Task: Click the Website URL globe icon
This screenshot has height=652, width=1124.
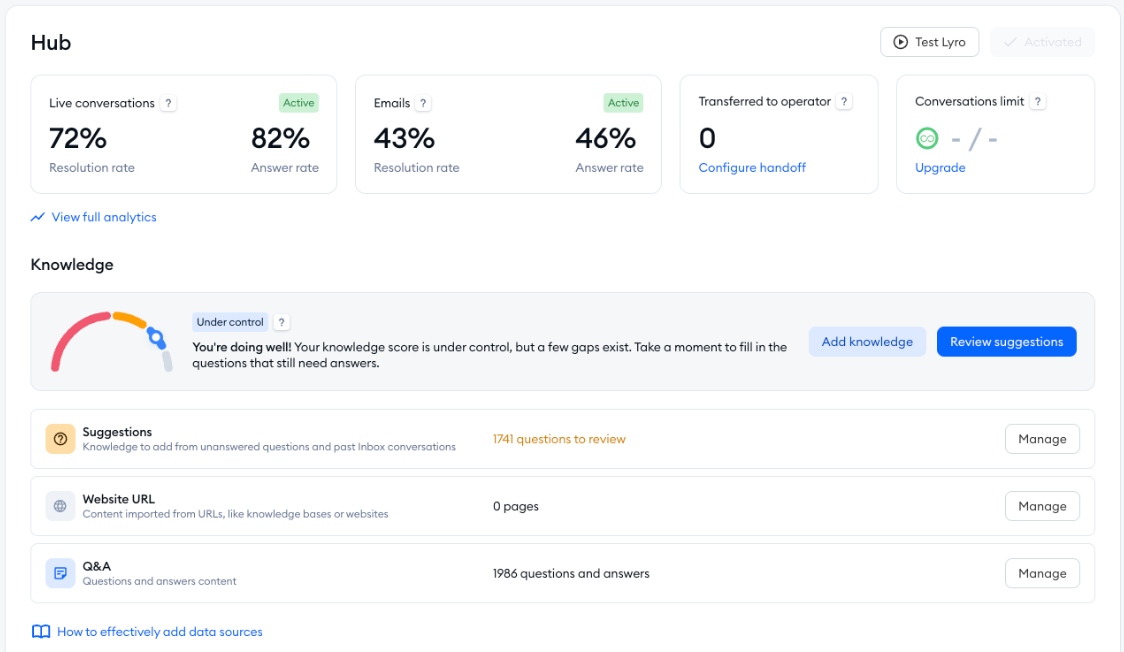Action: pos(59,505)
